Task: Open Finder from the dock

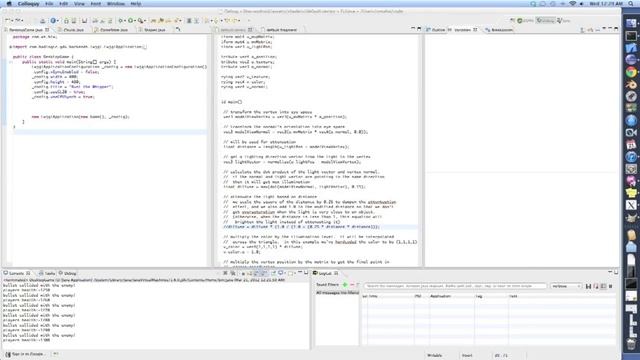Action: coord(631,23)
